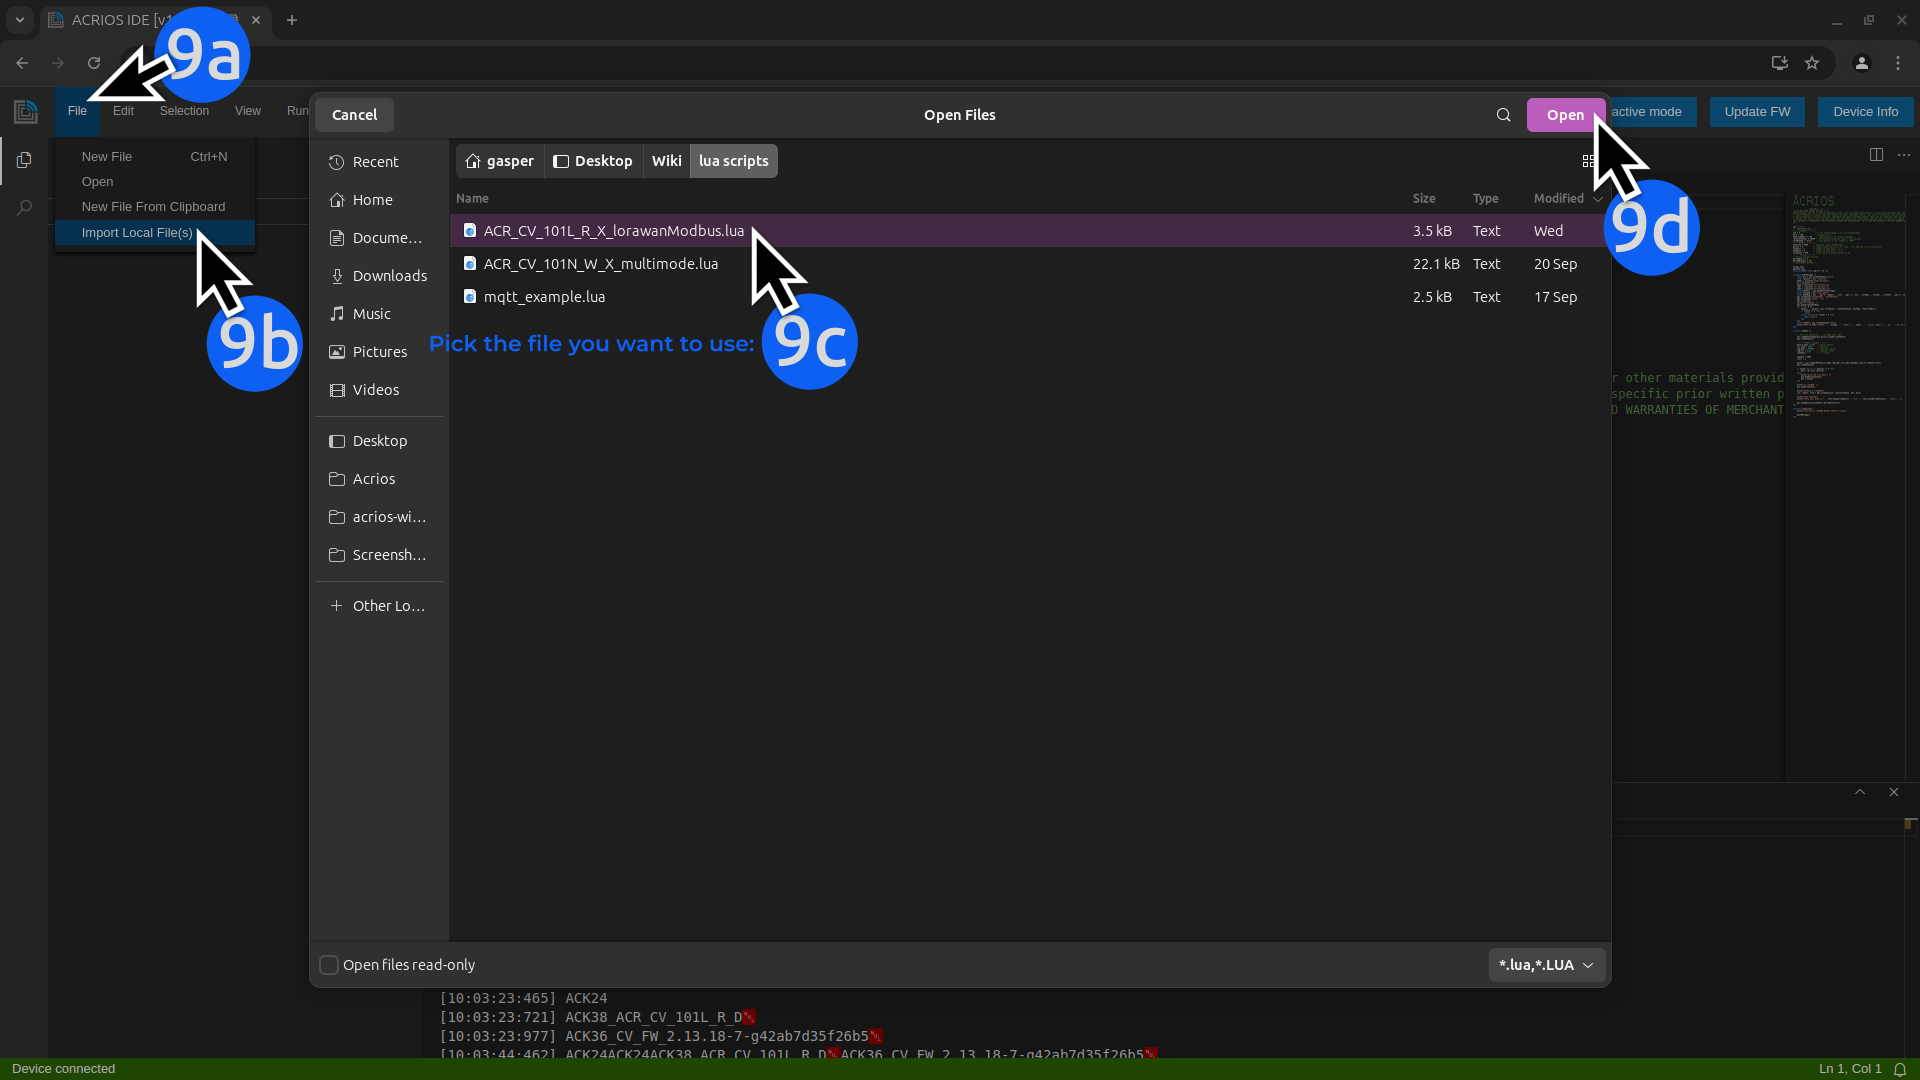Screen dimensions: 1920x1080
Task: Click the search icon in file dialog
Action: pos(1503,115)
